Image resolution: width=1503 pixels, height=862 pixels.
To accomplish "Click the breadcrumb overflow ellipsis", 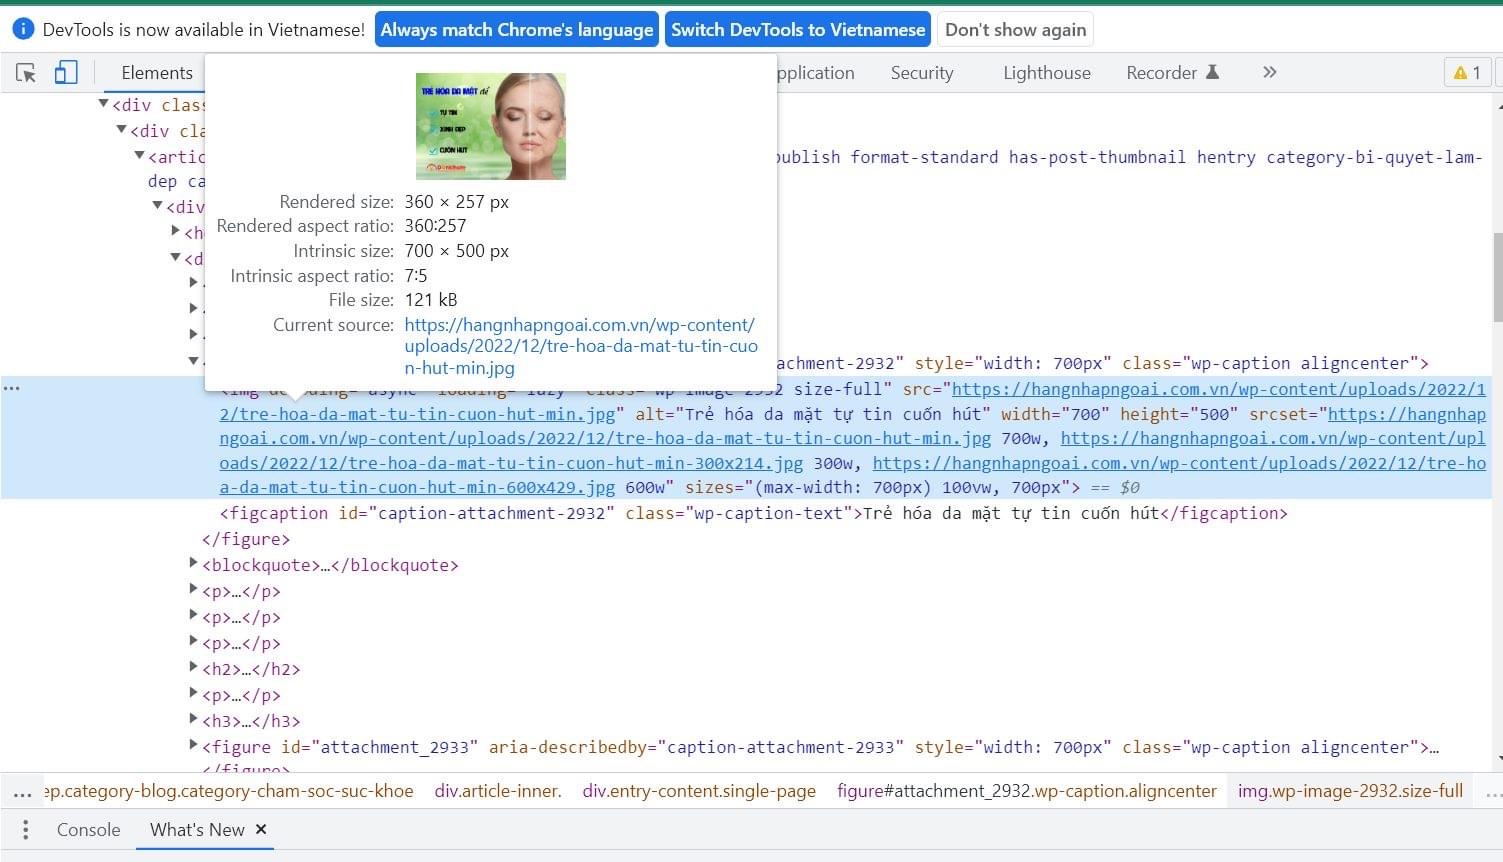I will click(x=22, y=790).
